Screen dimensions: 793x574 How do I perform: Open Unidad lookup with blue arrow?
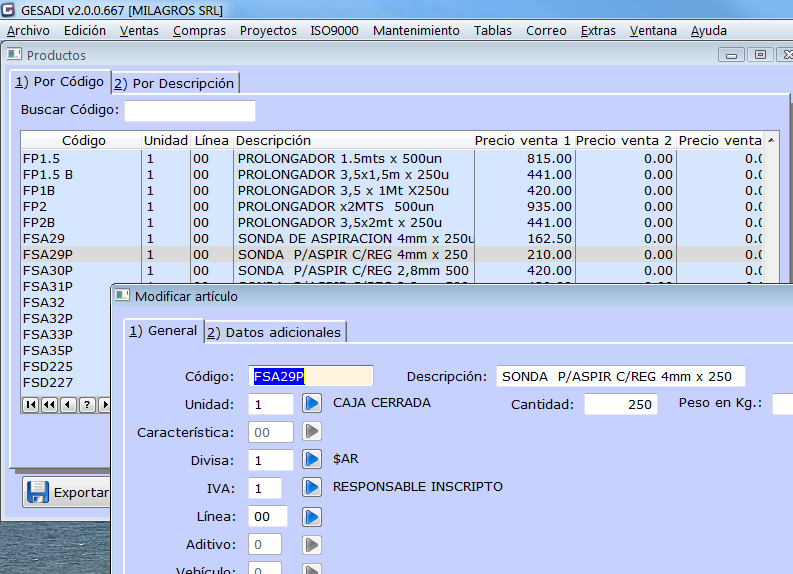312,403
